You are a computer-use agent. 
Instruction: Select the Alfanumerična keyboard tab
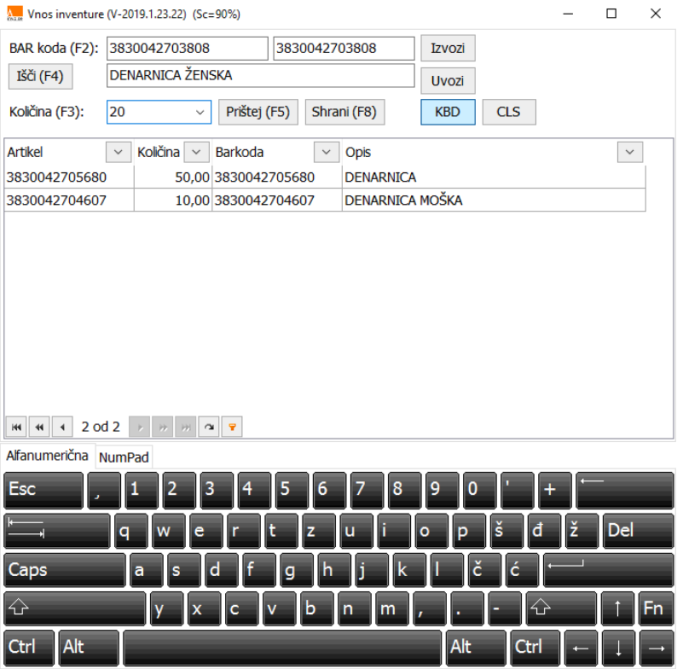pyautogui.click(x=48, y=456)
